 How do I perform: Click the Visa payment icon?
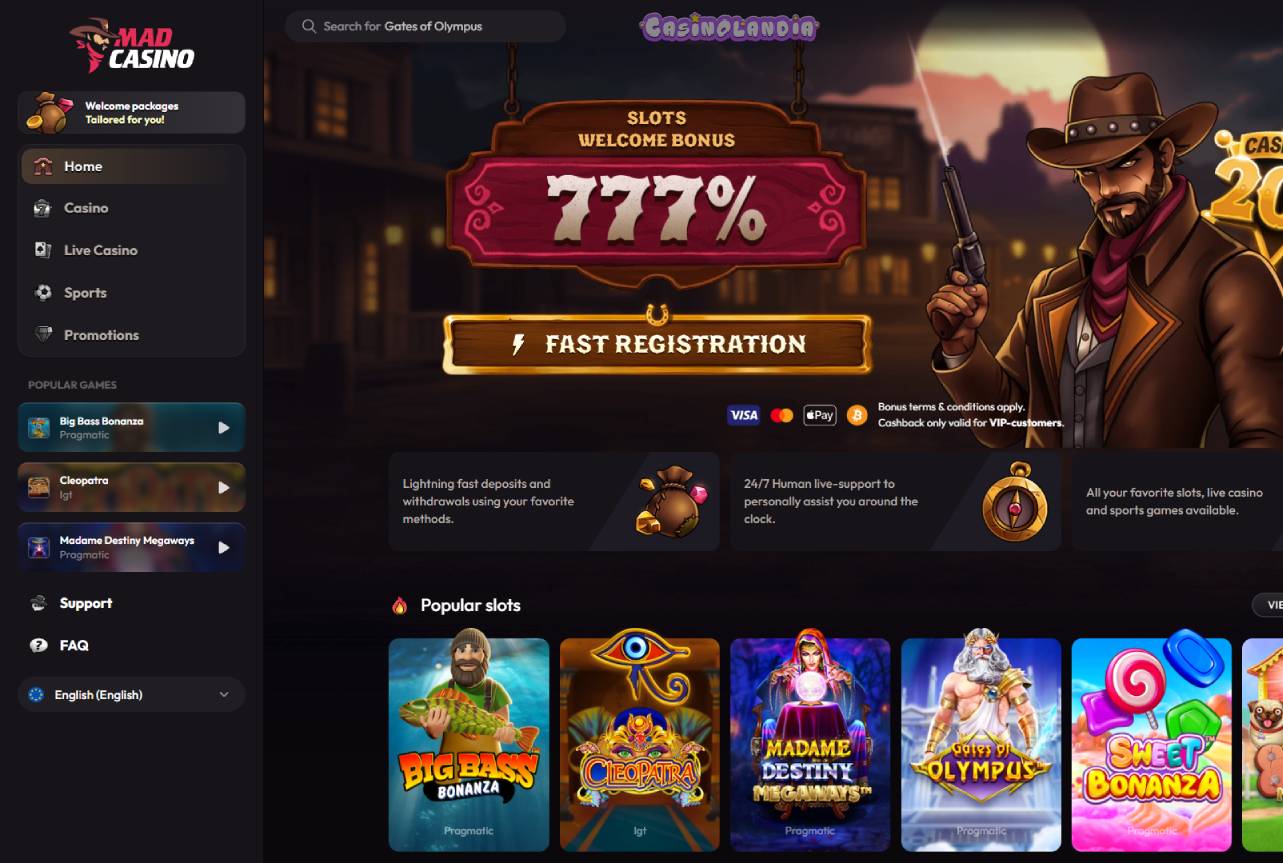(x=743, y=415)
